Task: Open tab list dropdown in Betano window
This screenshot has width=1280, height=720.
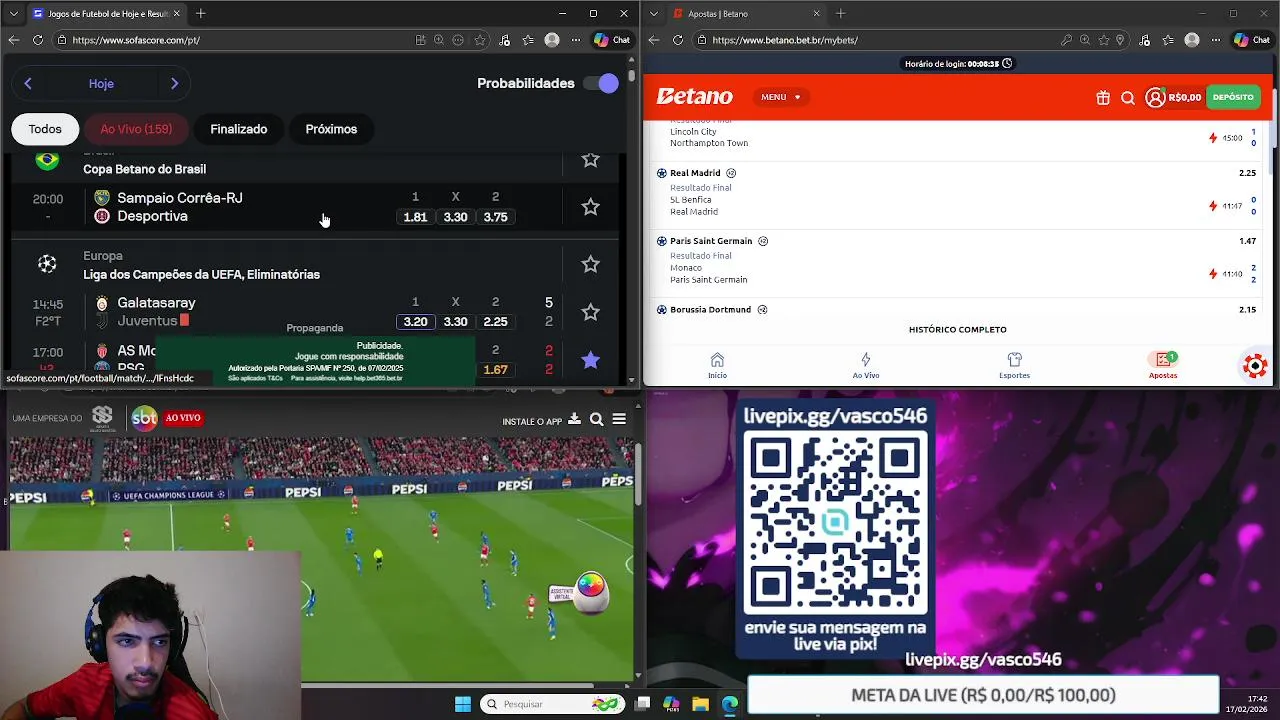Action: 653,13
